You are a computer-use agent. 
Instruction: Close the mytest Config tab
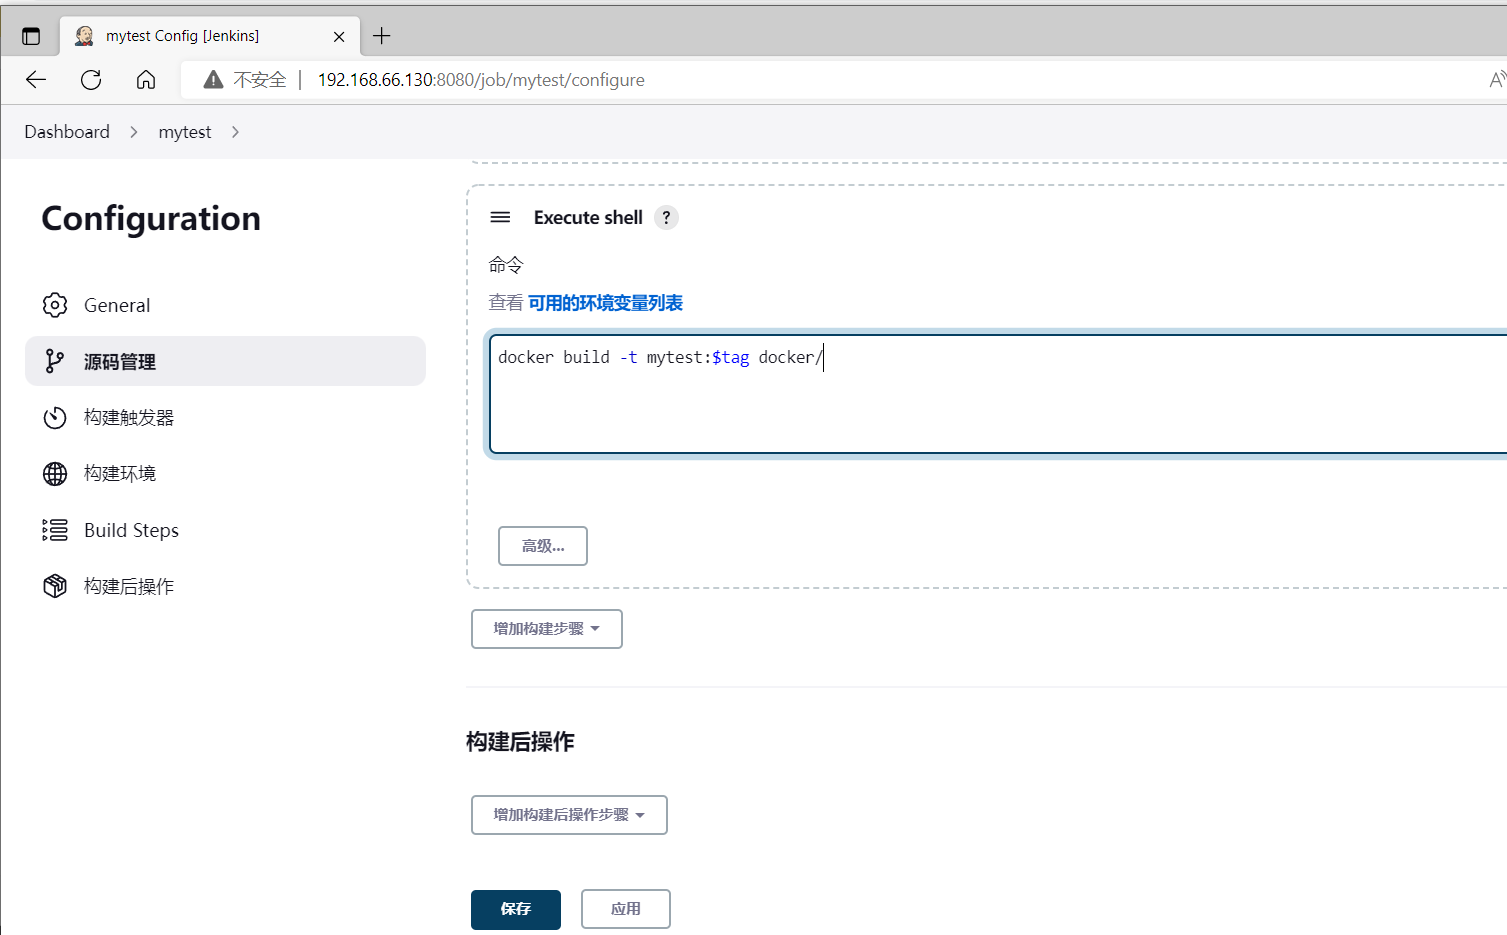(x=339, y=36)
